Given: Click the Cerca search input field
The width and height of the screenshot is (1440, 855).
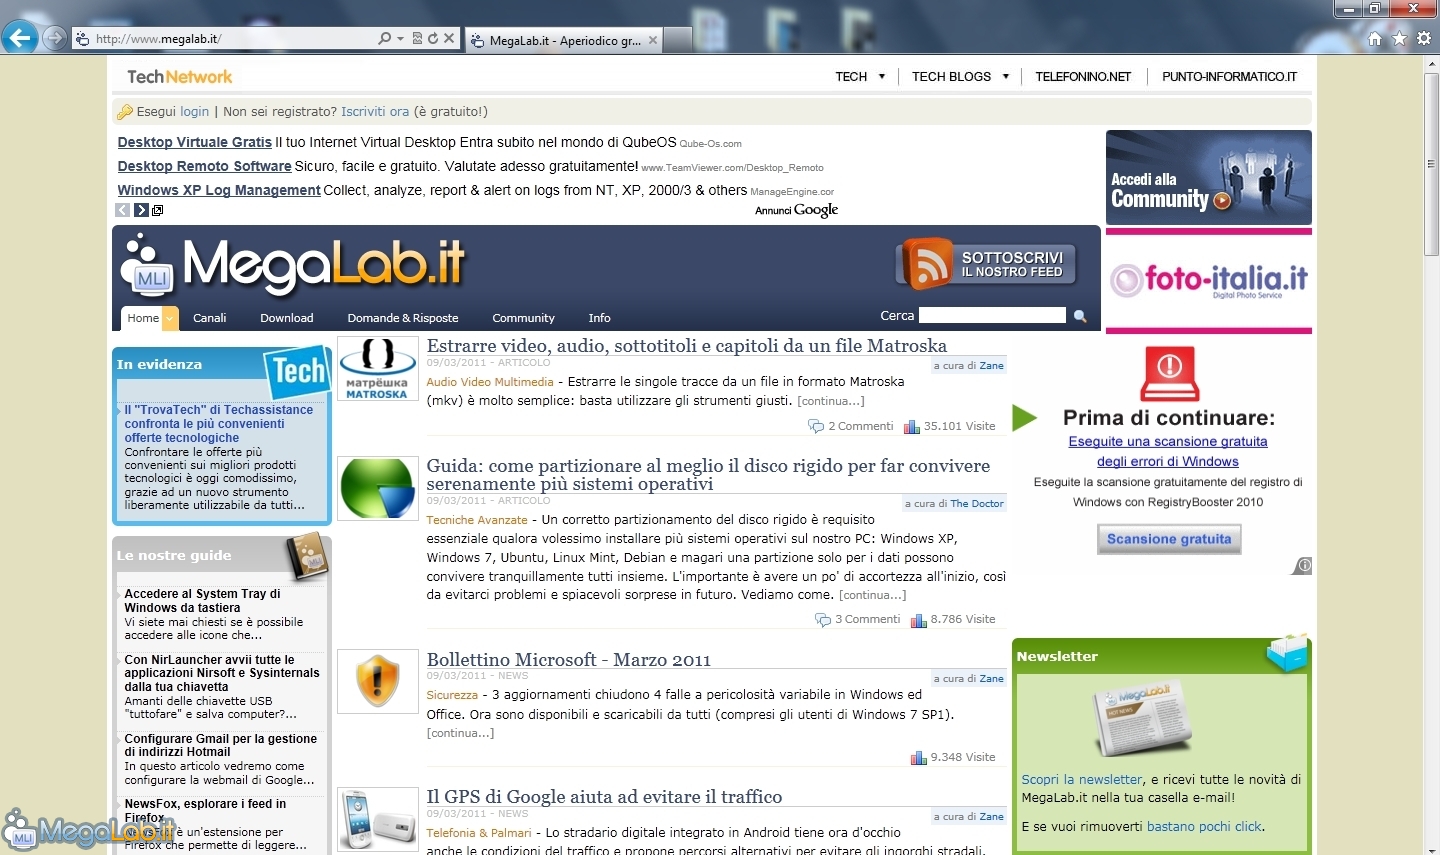Looking at the screenshot, I should coord(992,315).
